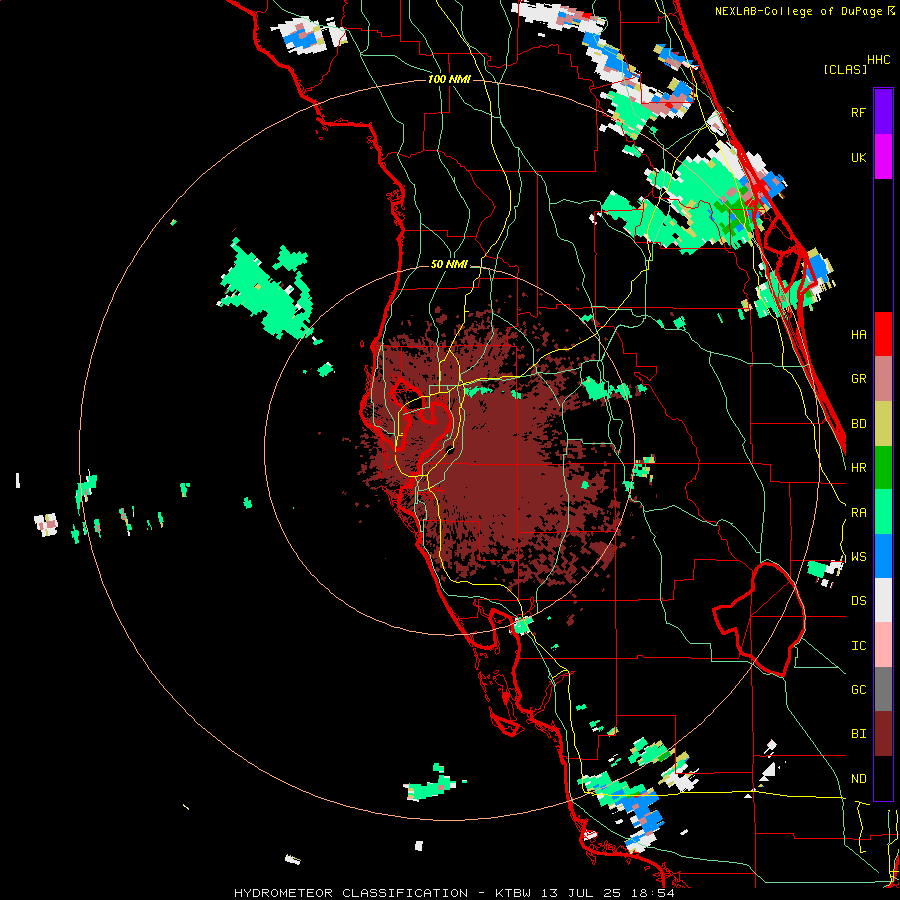Click the '18:54' timestamp
Image resolution: width=900 pixels, height=900 pixels.
[x=653, y=893]
